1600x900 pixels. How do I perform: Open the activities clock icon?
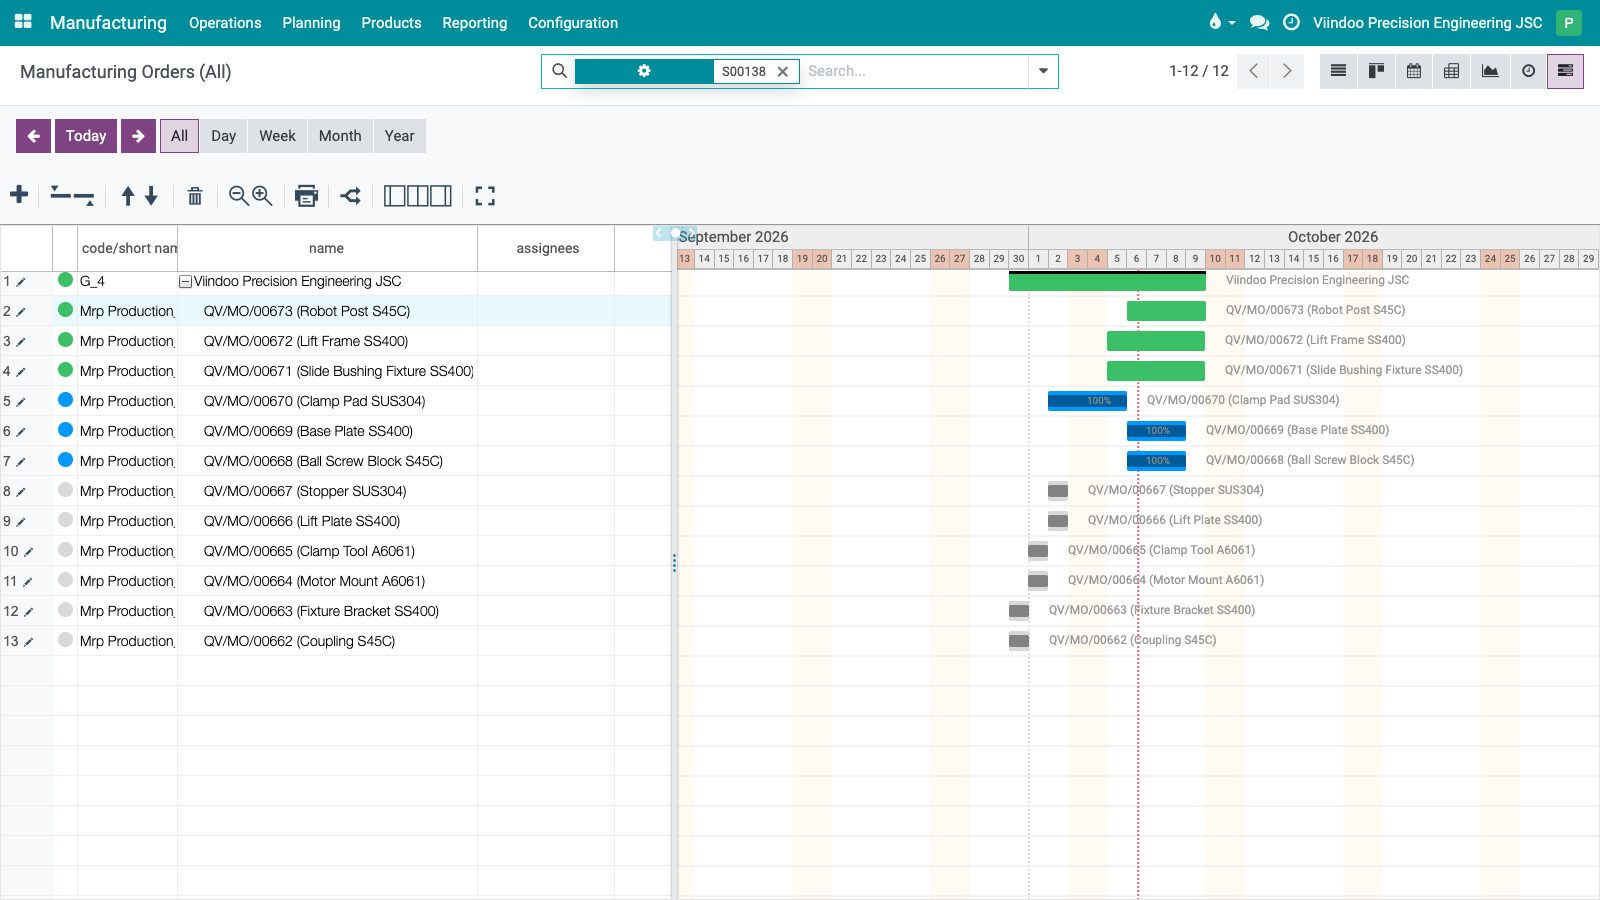coord(1291,22)
